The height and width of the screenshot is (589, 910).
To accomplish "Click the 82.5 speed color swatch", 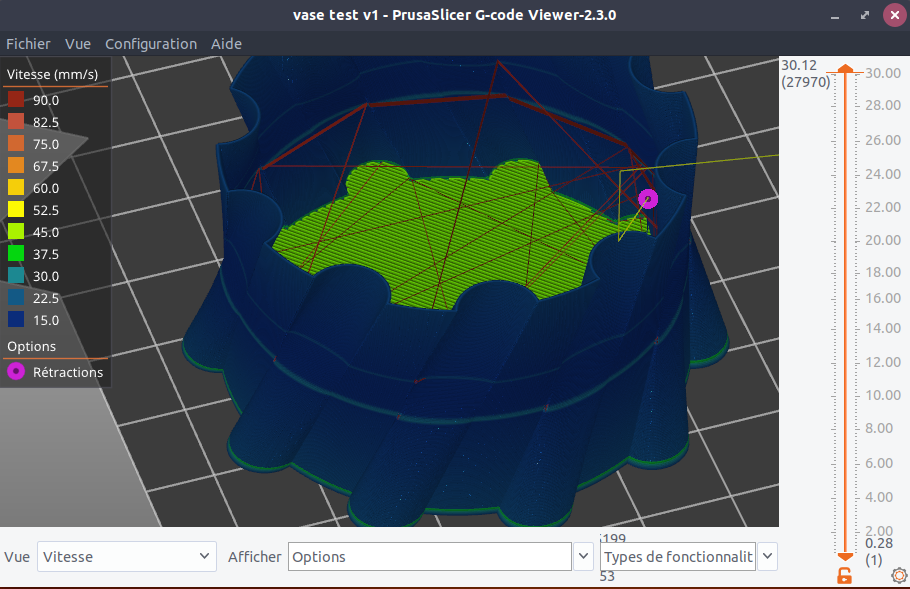I will tap(16, 121).
